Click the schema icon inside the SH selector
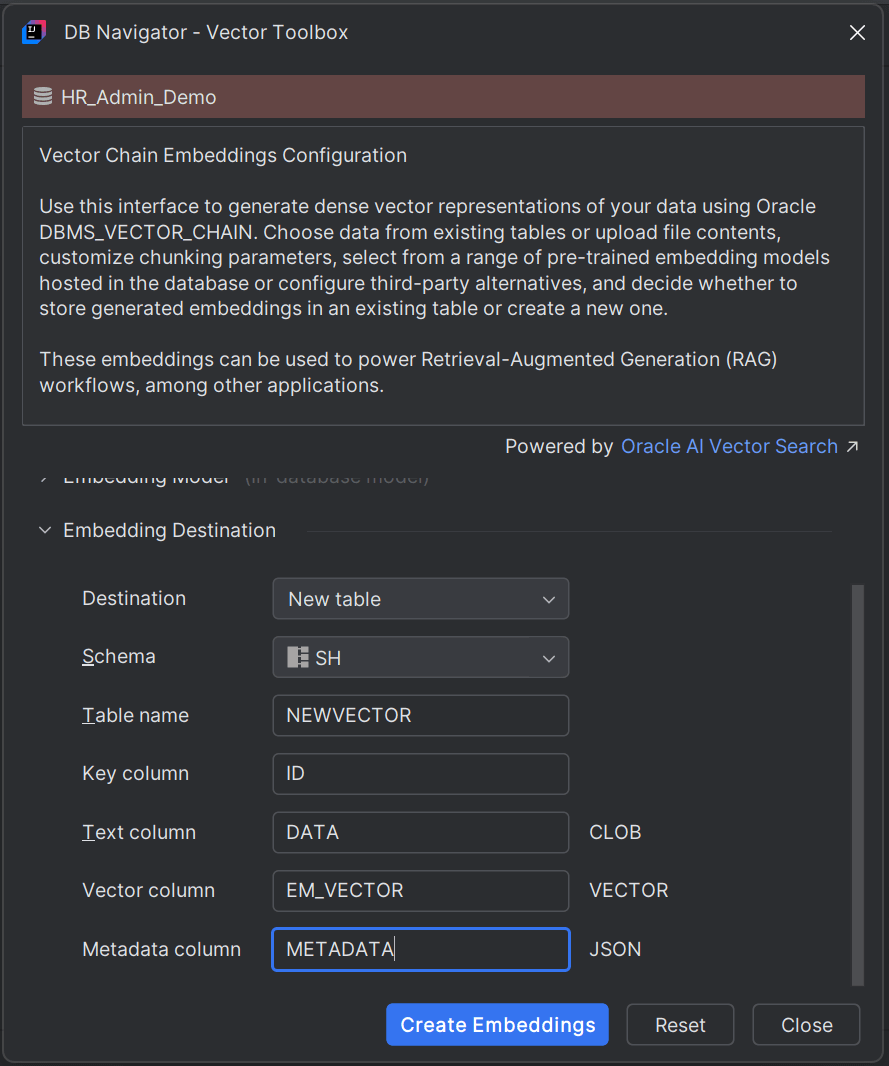The height and width of the screenshot is (1066, 889). (x=295, y=657)
